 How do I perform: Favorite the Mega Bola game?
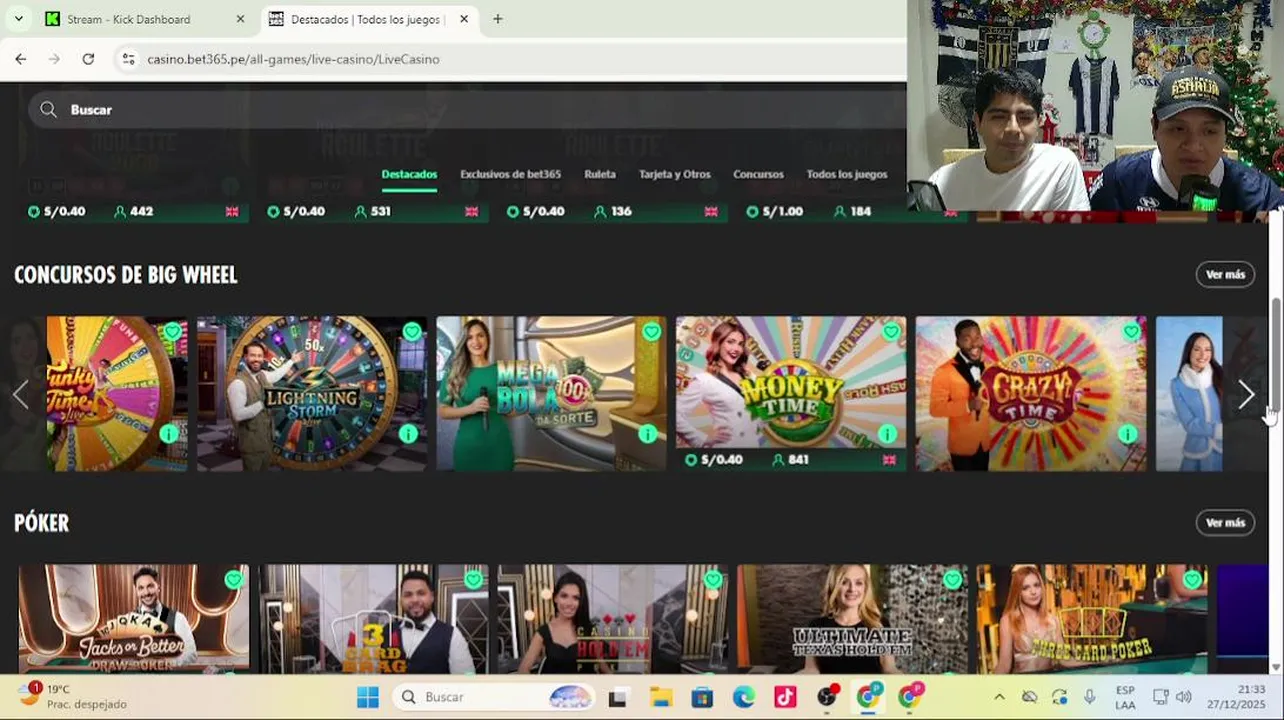[x=652, y=331]
